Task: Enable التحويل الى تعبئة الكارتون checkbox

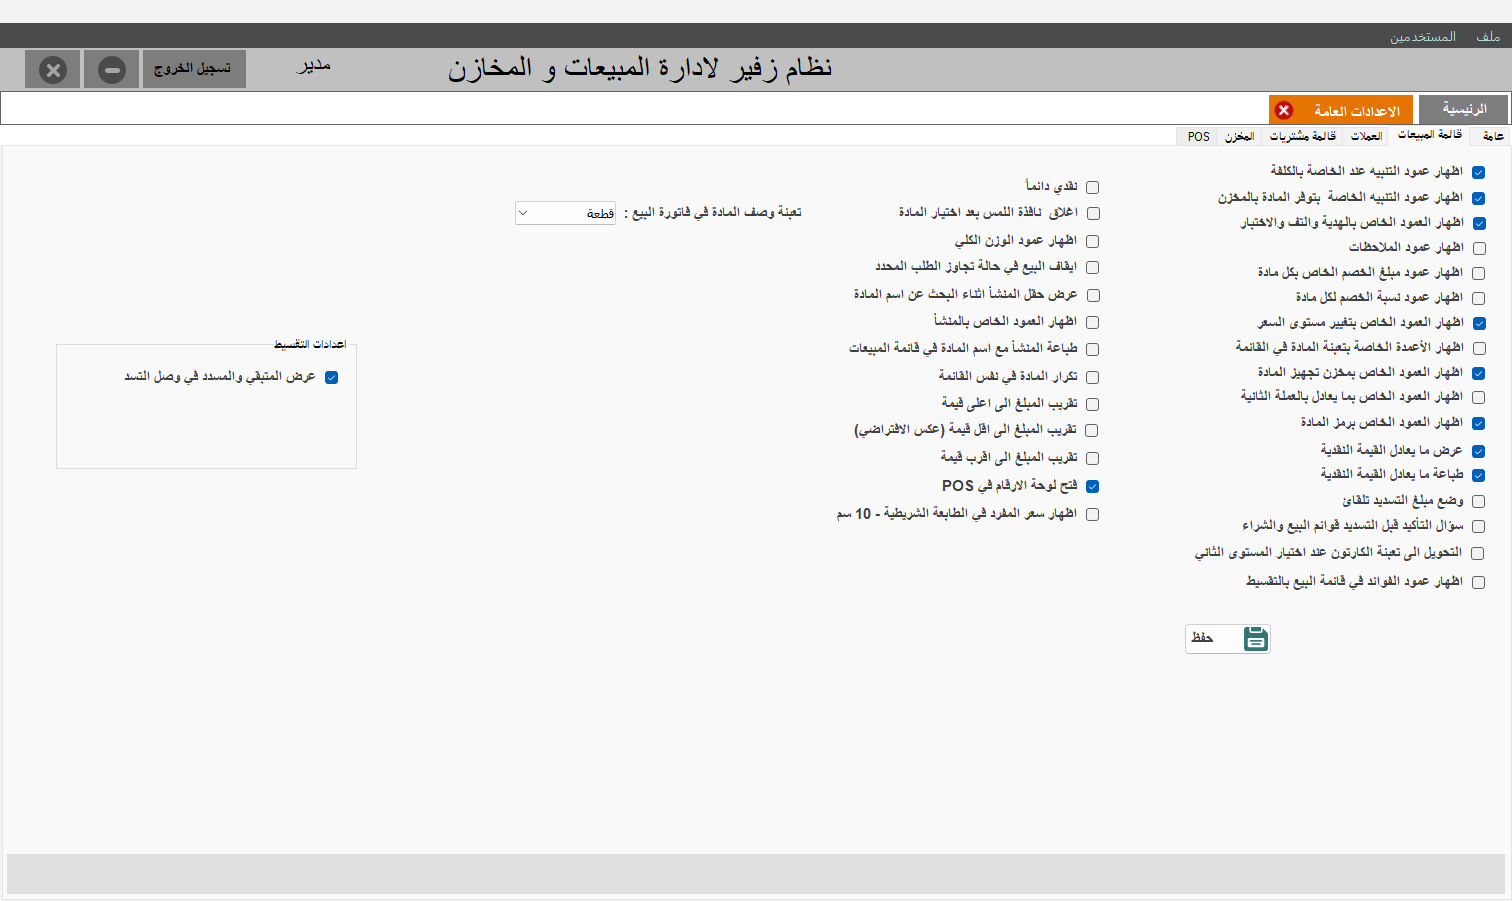Action: click(1478, 553)
